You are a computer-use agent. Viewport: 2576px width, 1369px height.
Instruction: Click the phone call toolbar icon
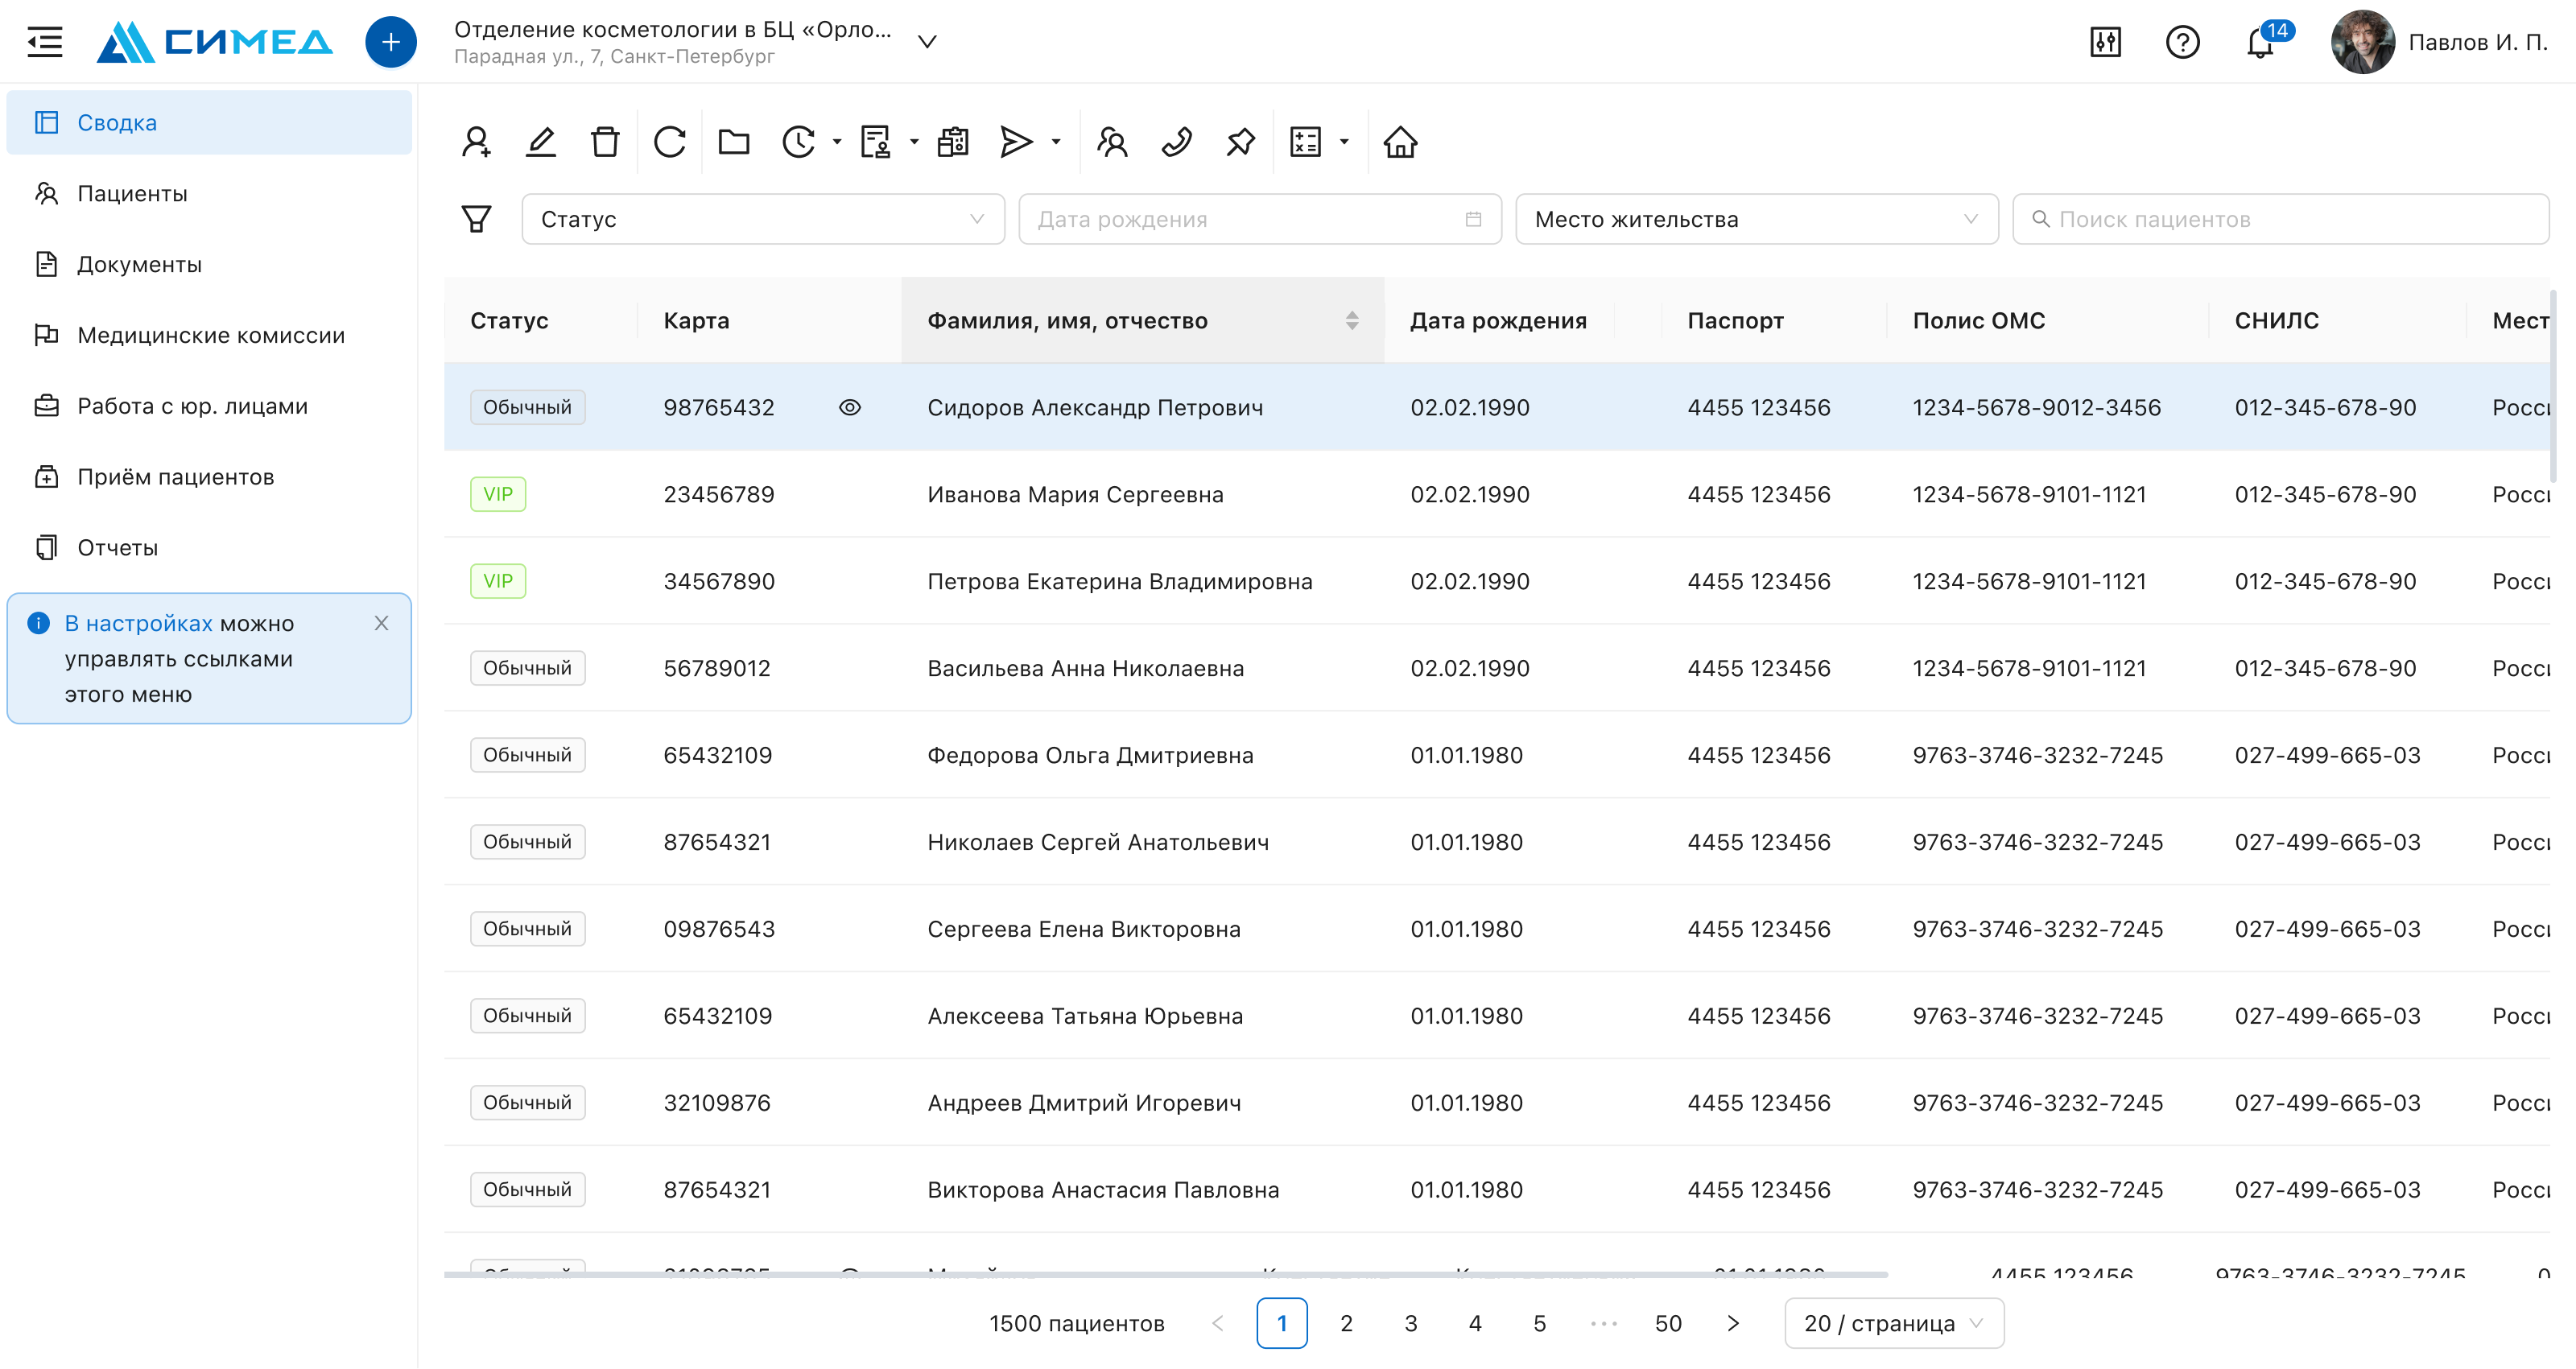[1176, 142]
